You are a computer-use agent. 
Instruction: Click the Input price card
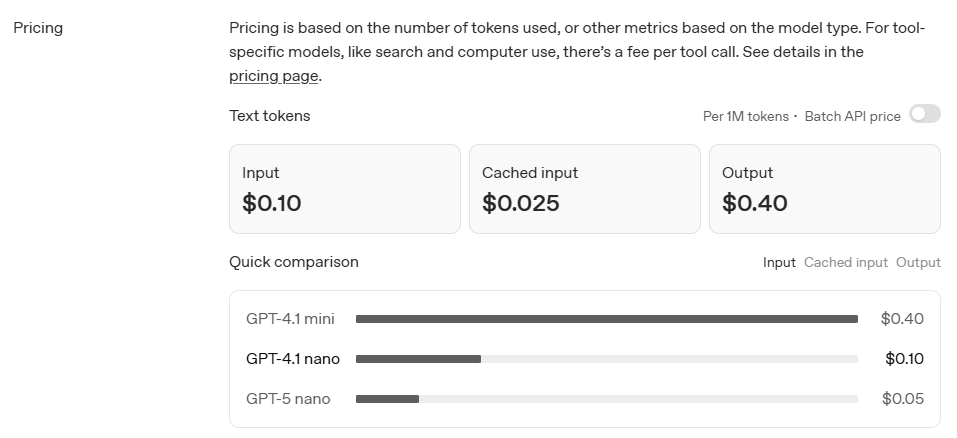pos(344,189)
